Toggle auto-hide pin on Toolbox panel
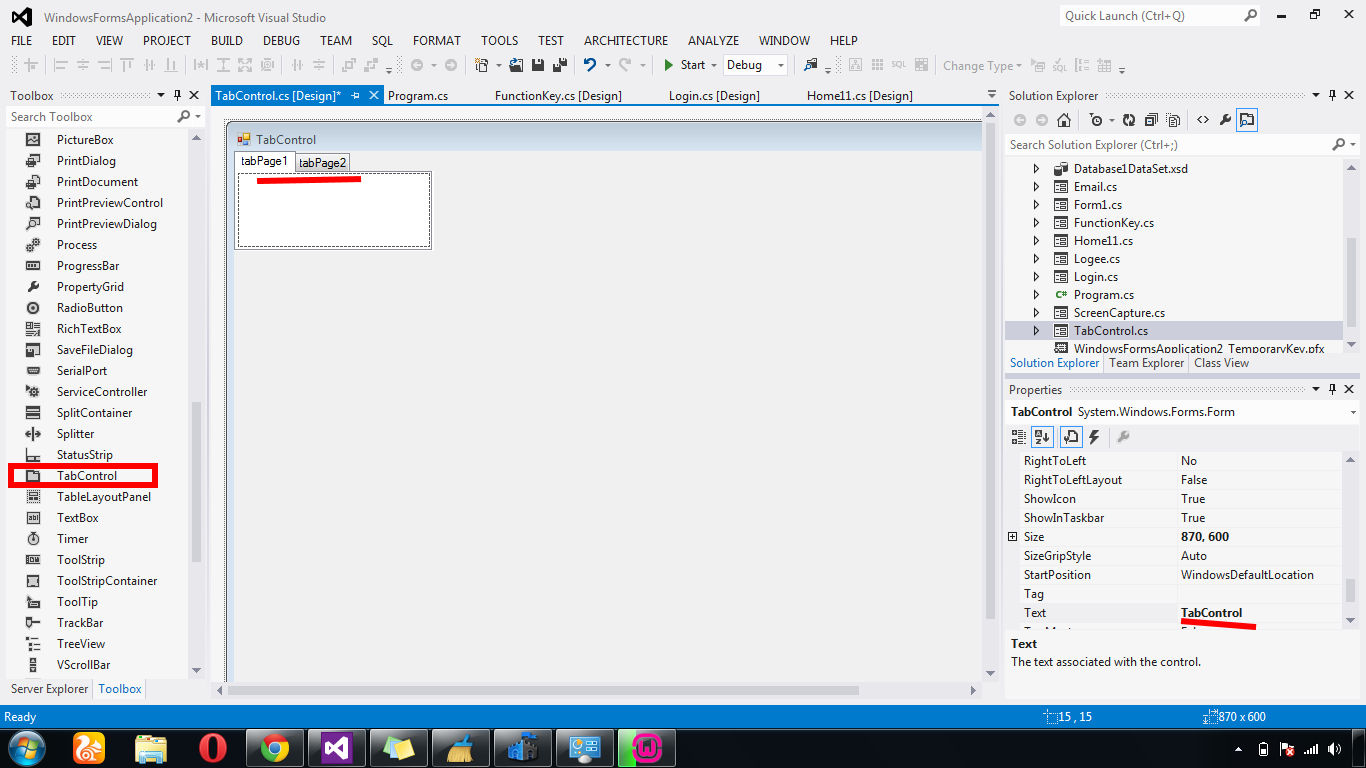This screenshot has height=768, width=1366. pyautogui.click(x=178, y=96)
